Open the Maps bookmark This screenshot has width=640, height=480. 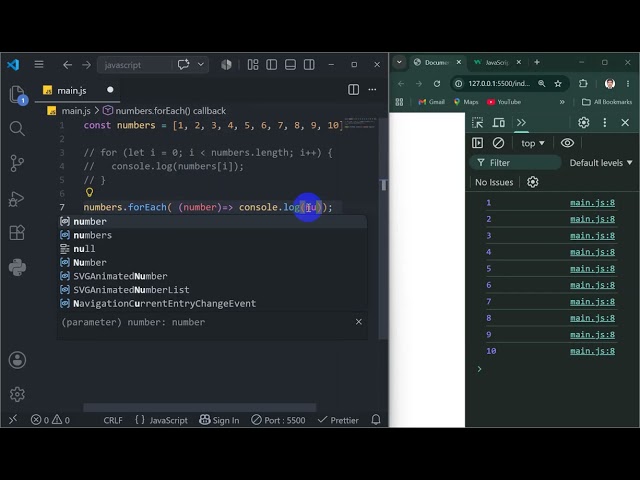click(466, 102)
